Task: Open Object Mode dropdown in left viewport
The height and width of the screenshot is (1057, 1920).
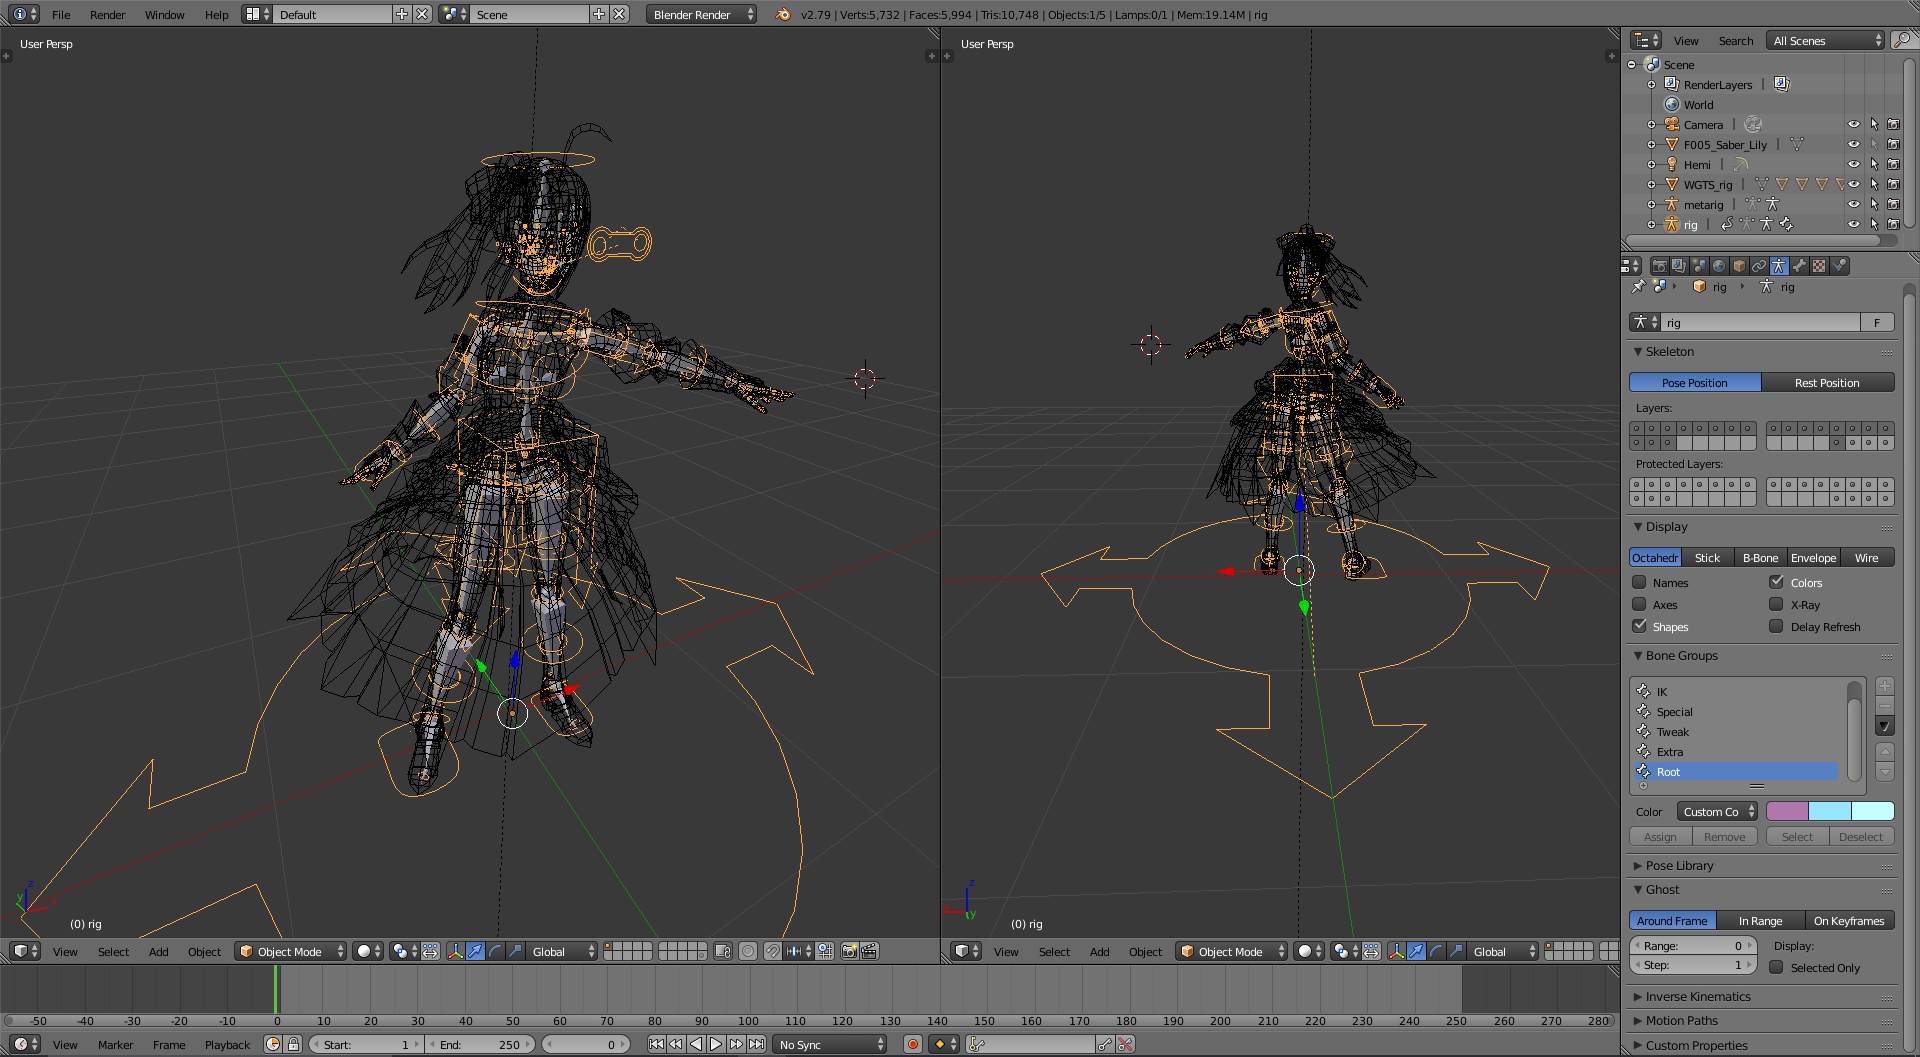Action: click(x=291, y=951)
